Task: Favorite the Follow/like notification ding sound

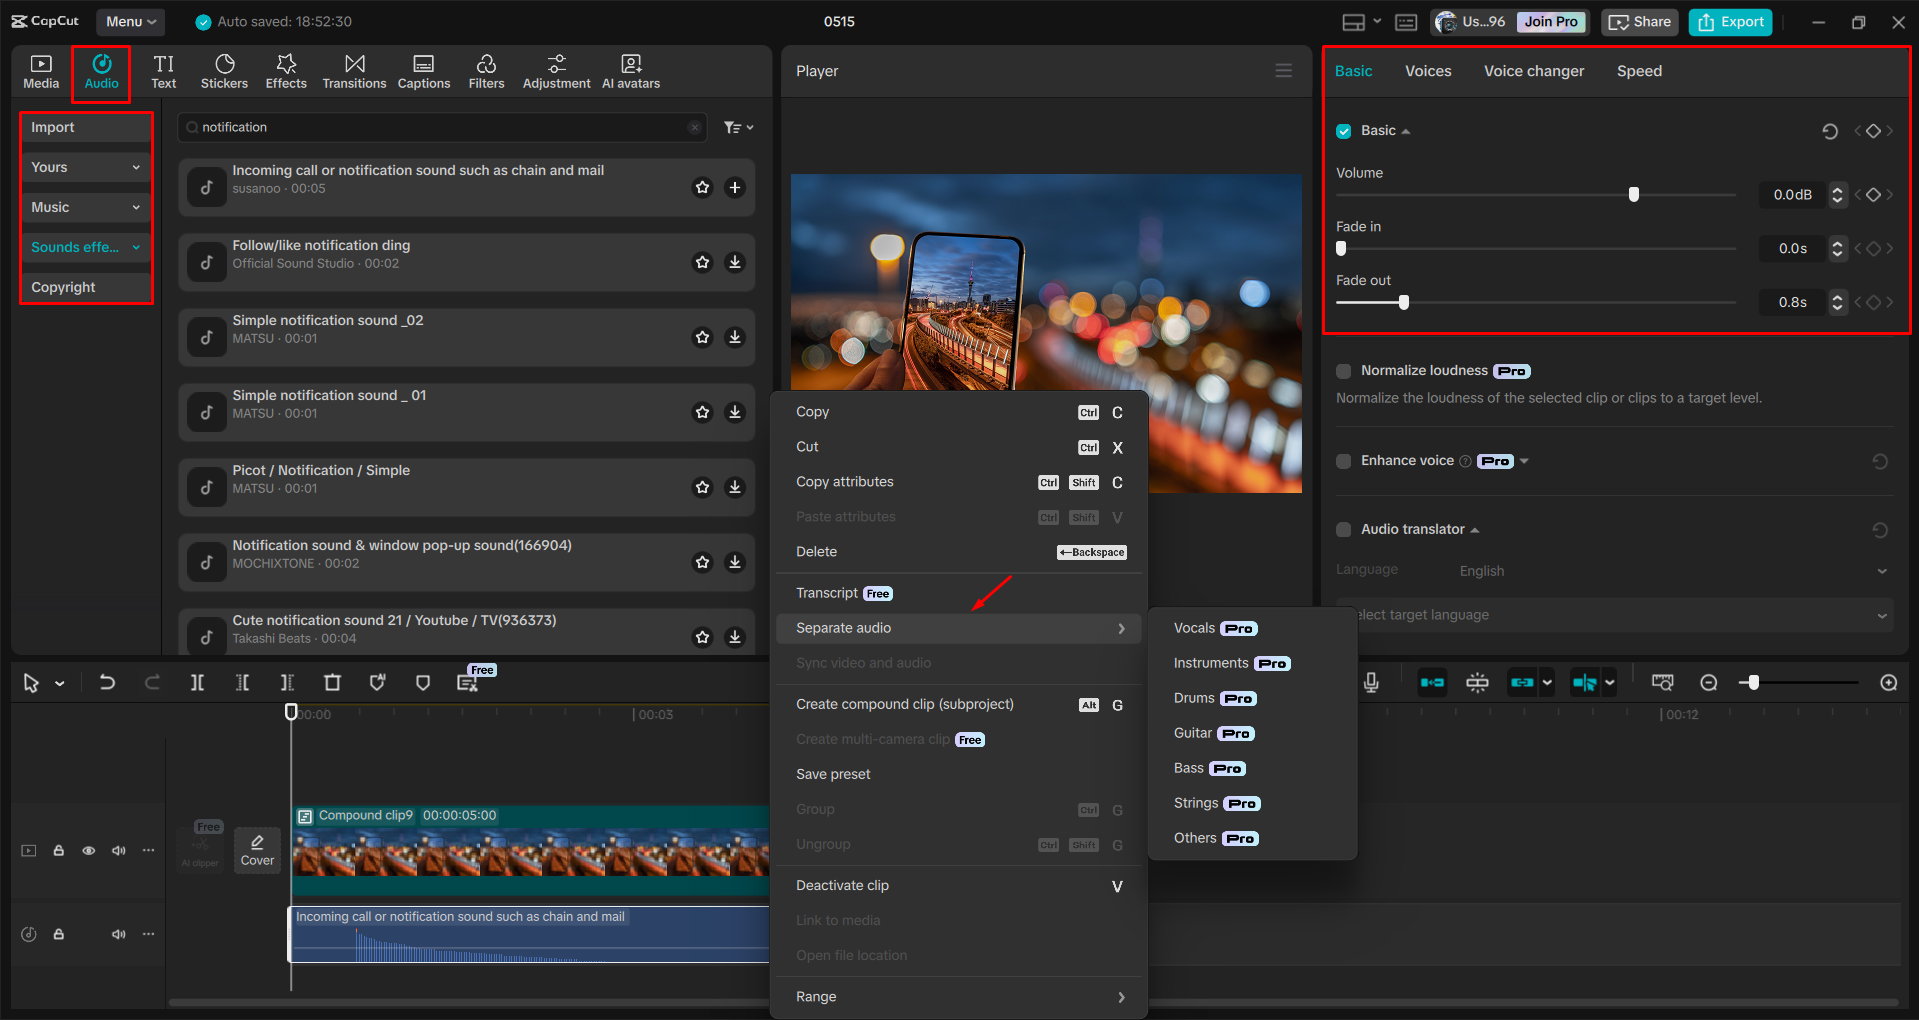Action: point(702,262)
